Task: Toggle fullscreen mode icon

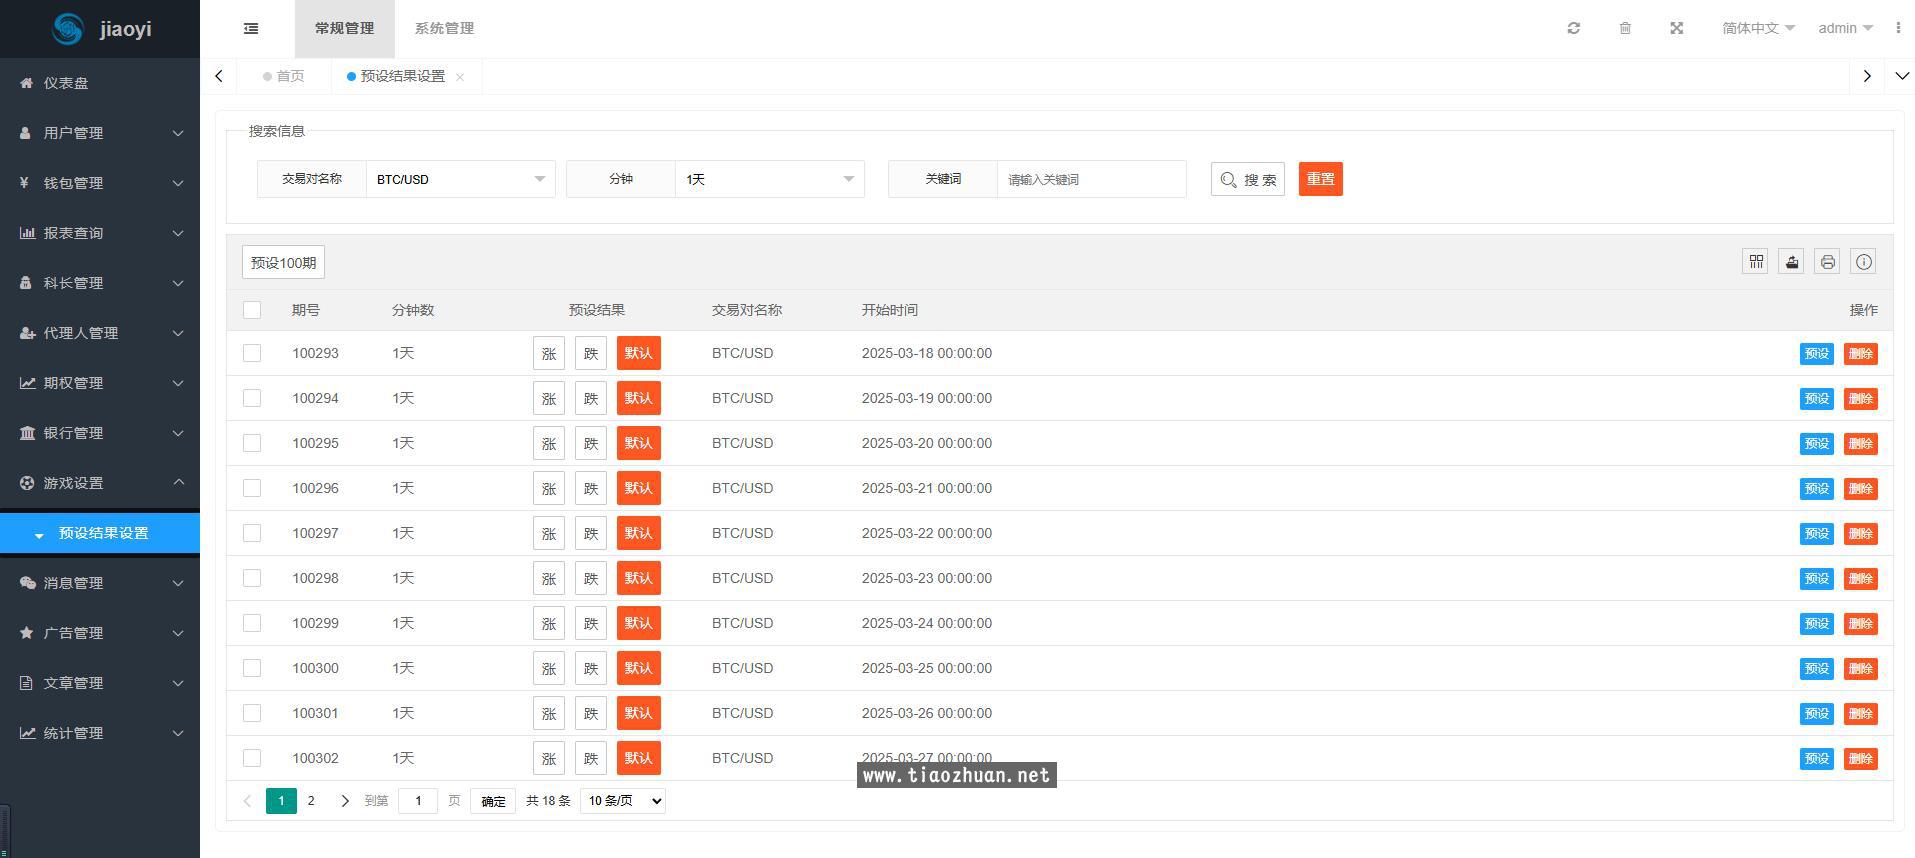Action: coord(1677,28)
